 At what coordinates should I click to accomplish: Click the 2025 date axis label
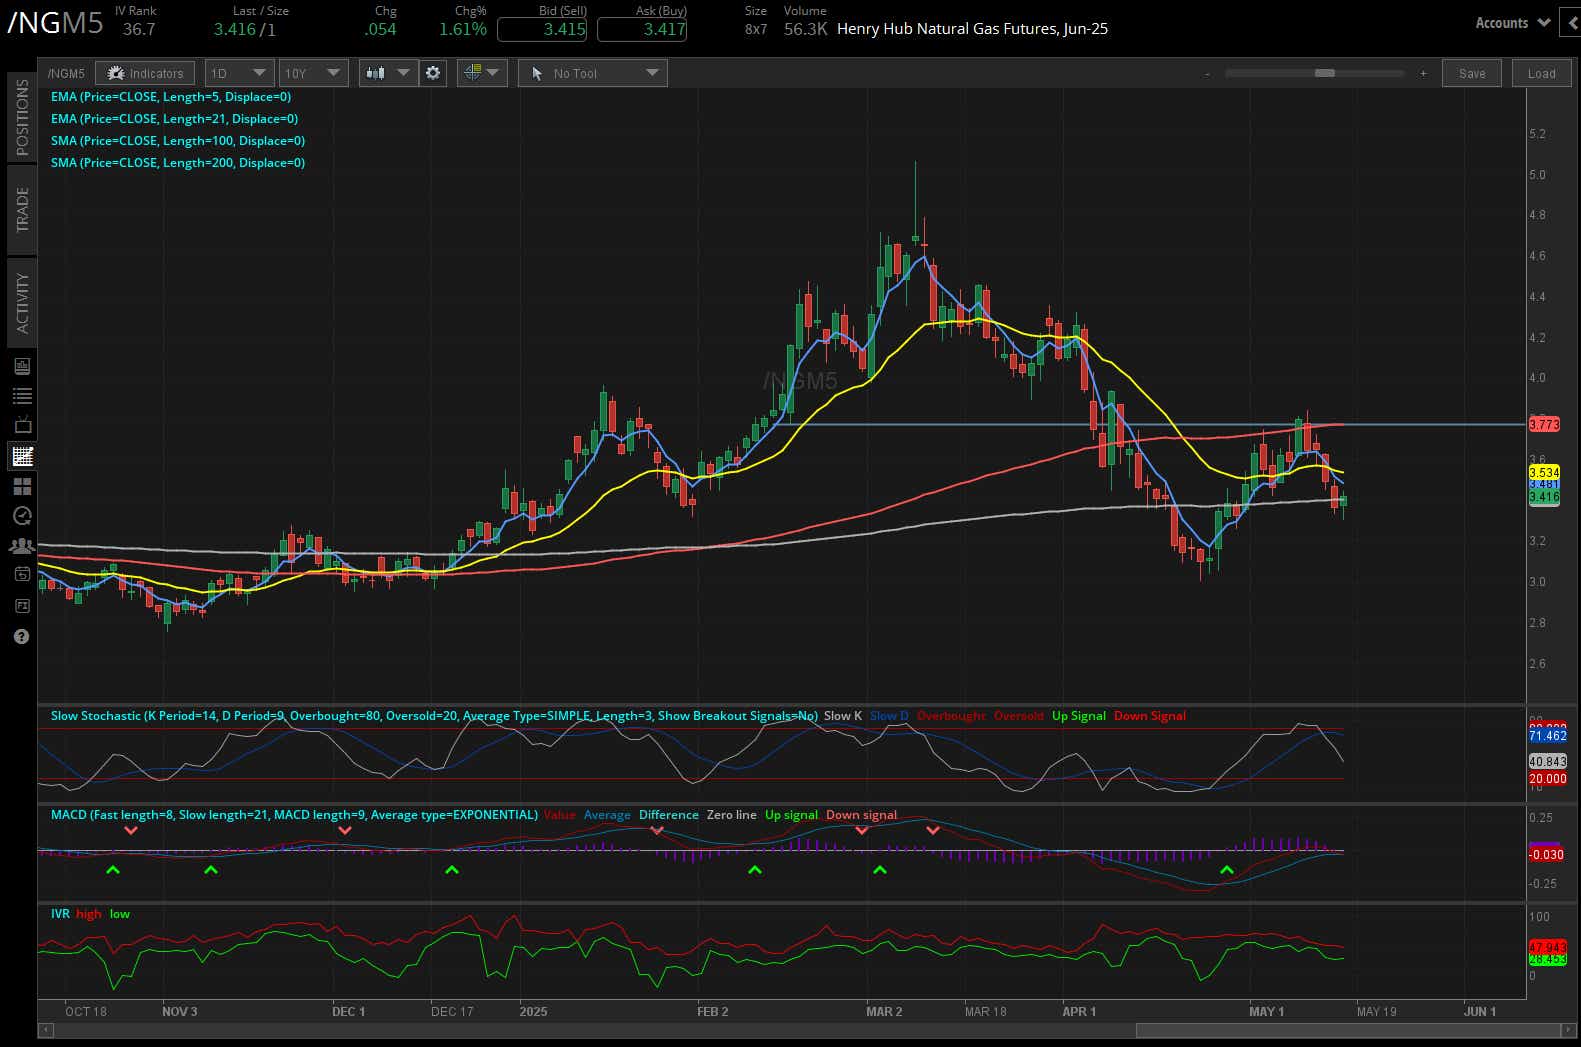[533, 1011]
